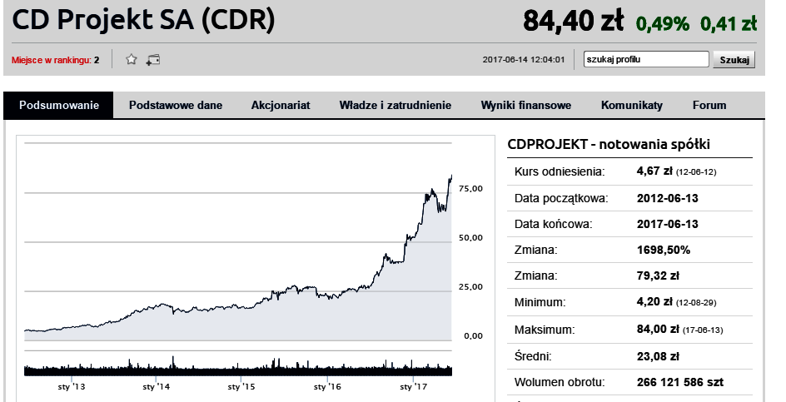Go to the Forum tab
This screenshot has width=786, height=402.
coord(709,105)
